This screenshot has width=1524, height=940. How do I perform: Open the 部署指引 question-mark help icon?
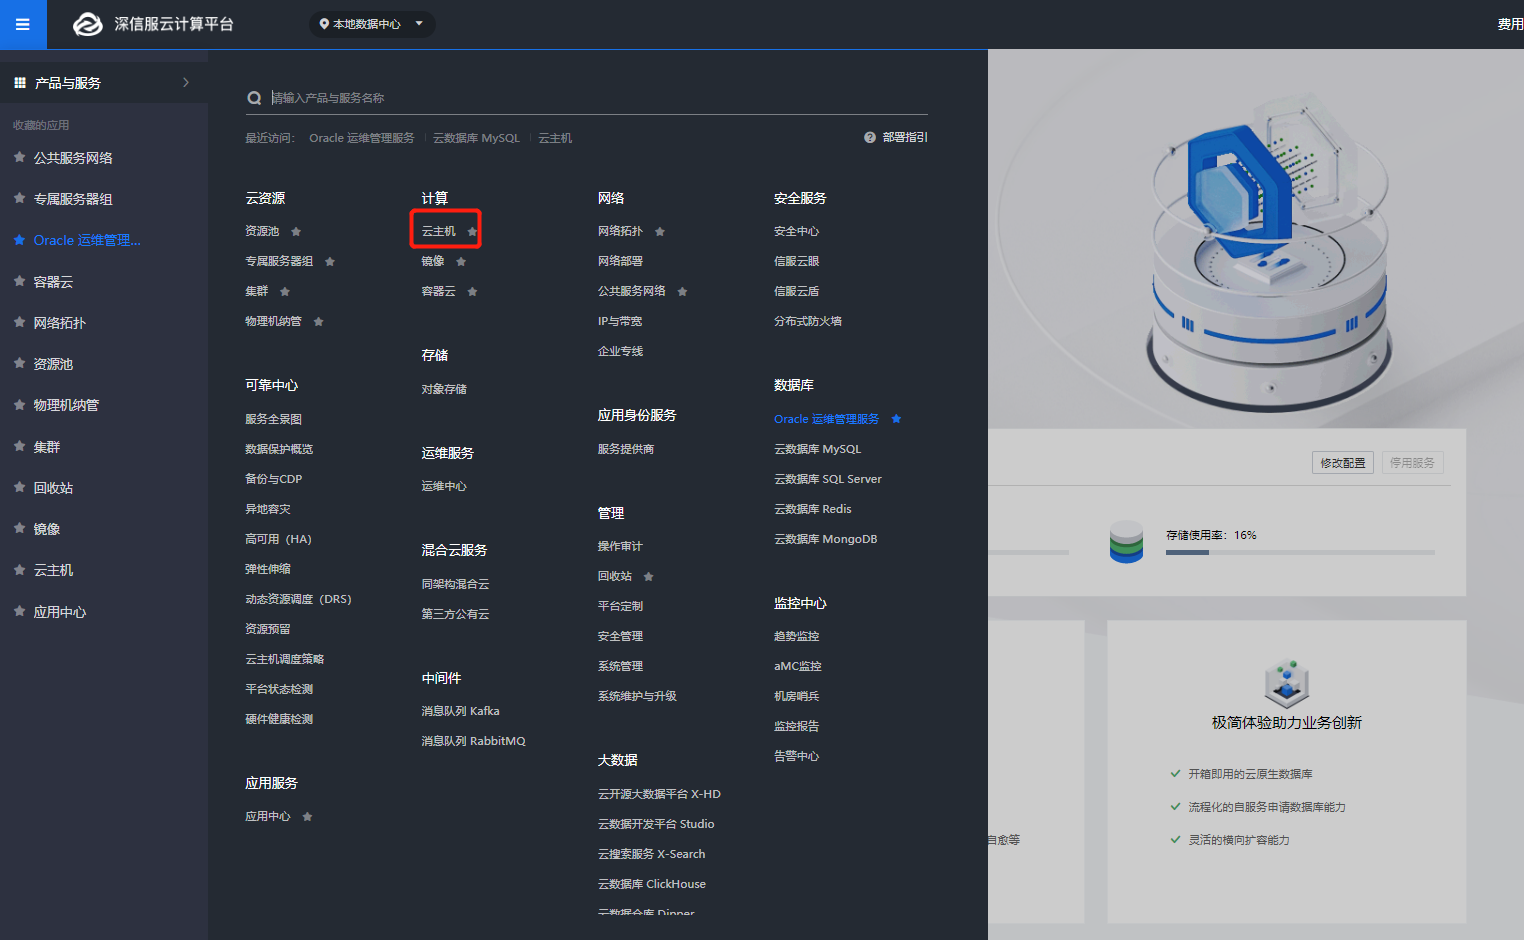(869, 137)
